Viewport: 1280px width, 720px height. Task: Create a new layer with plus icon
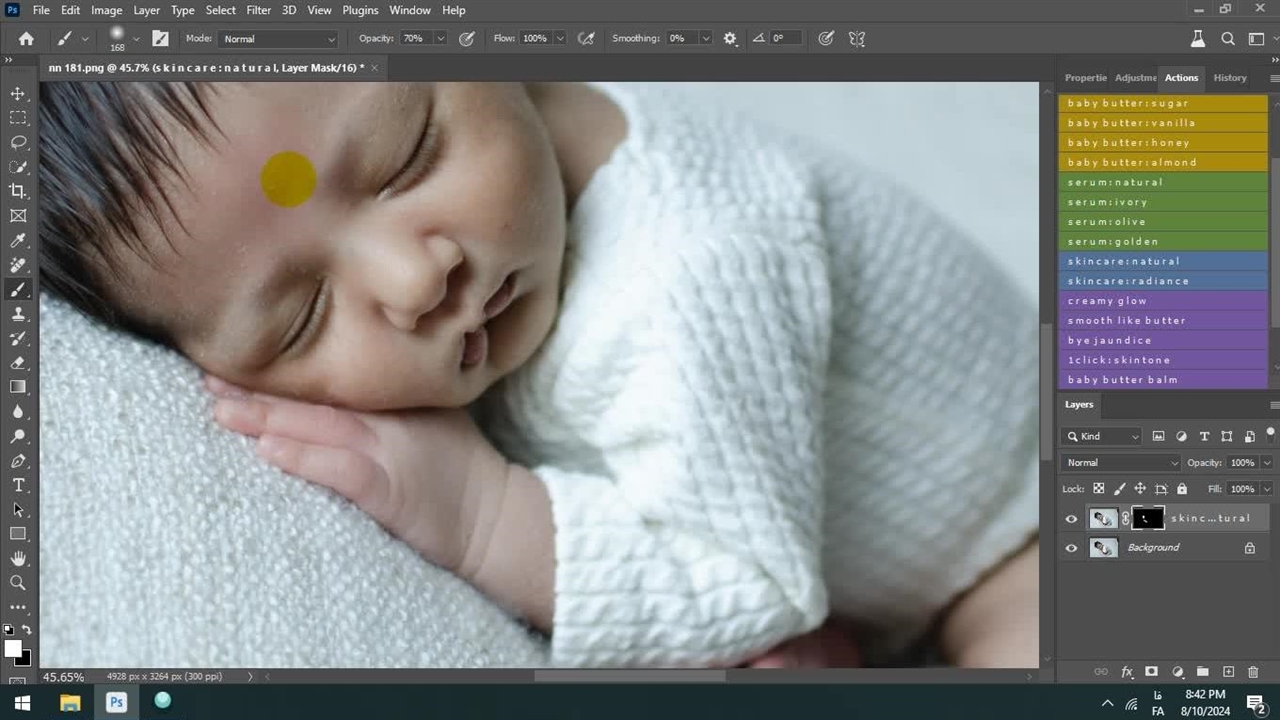(1228, 672)
